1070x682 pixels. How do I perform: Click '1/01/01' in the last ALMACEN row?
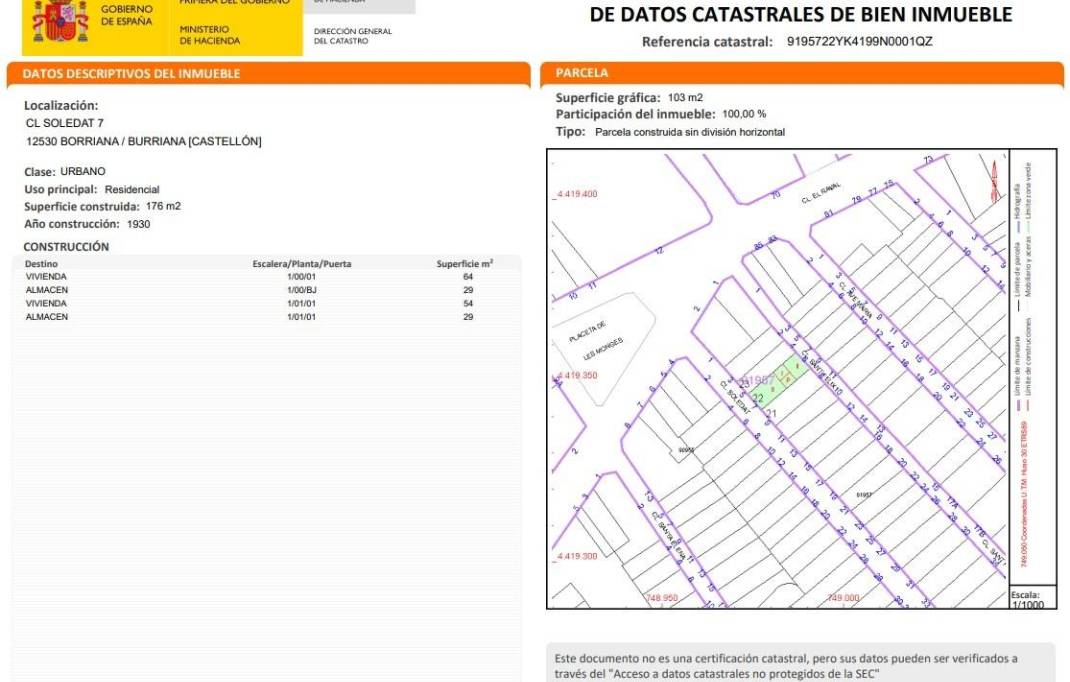[302, 317]
